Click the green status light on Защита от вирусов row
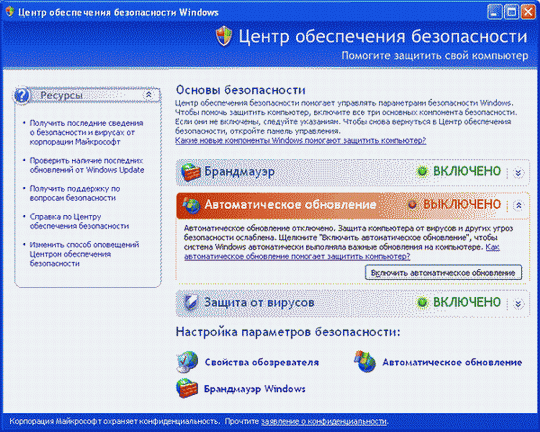 pyautogui.click(x=422, y=302)
